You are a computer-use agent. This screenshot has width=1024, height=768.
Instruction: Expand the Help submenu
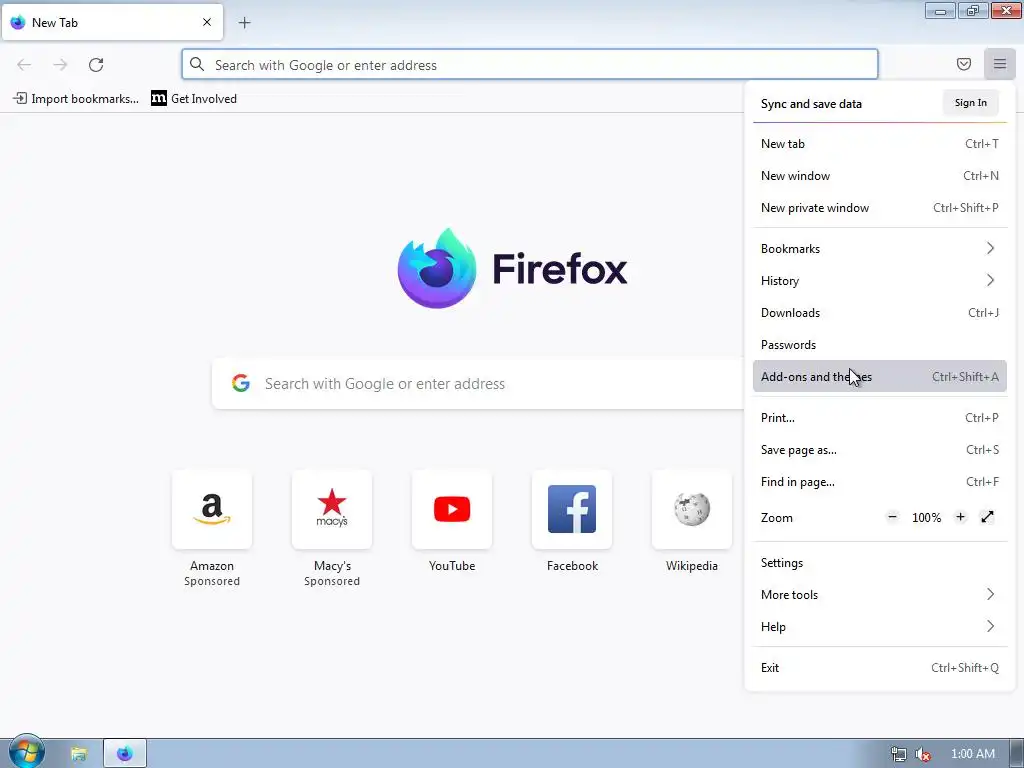tap(880, 627)
